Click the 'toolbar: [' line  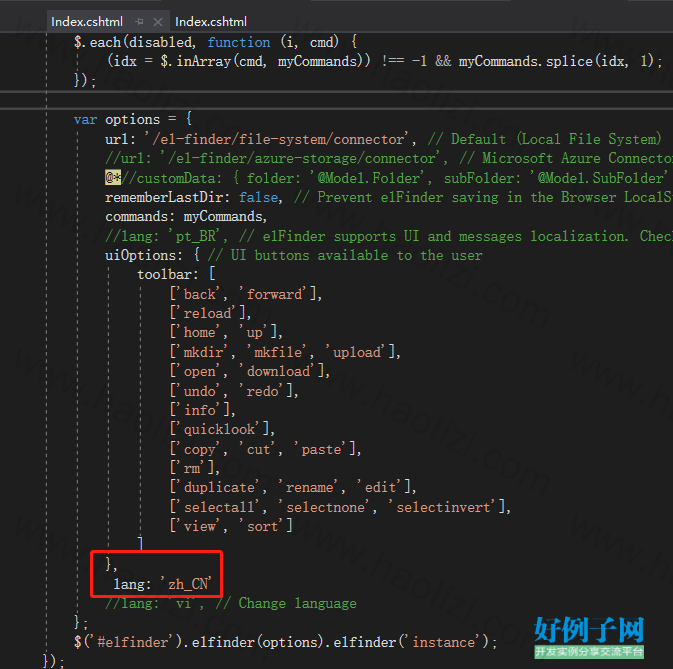pyautogui.click(x=176, y=274)
